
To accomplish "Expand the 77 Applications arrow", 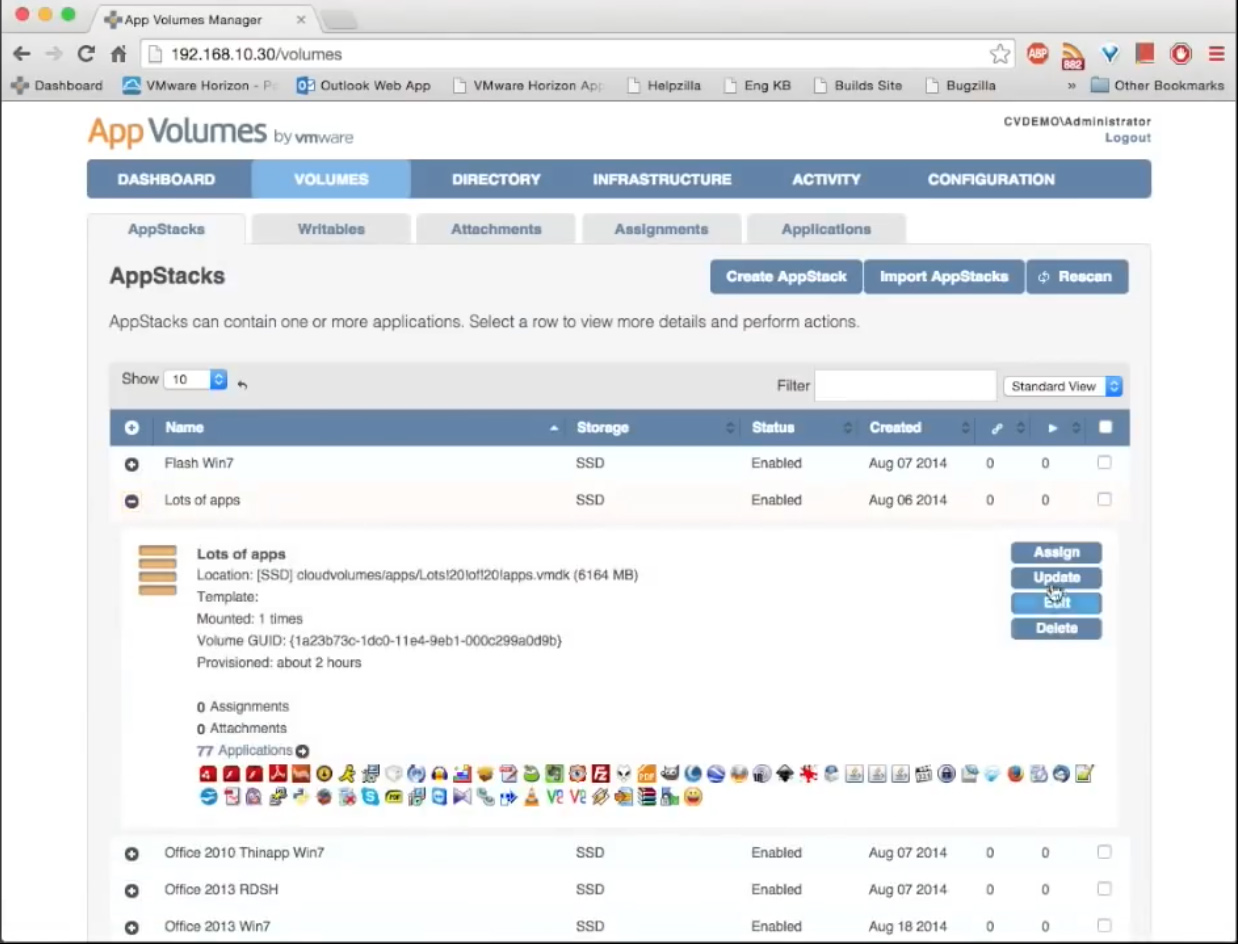I will [x=302, y=751].
